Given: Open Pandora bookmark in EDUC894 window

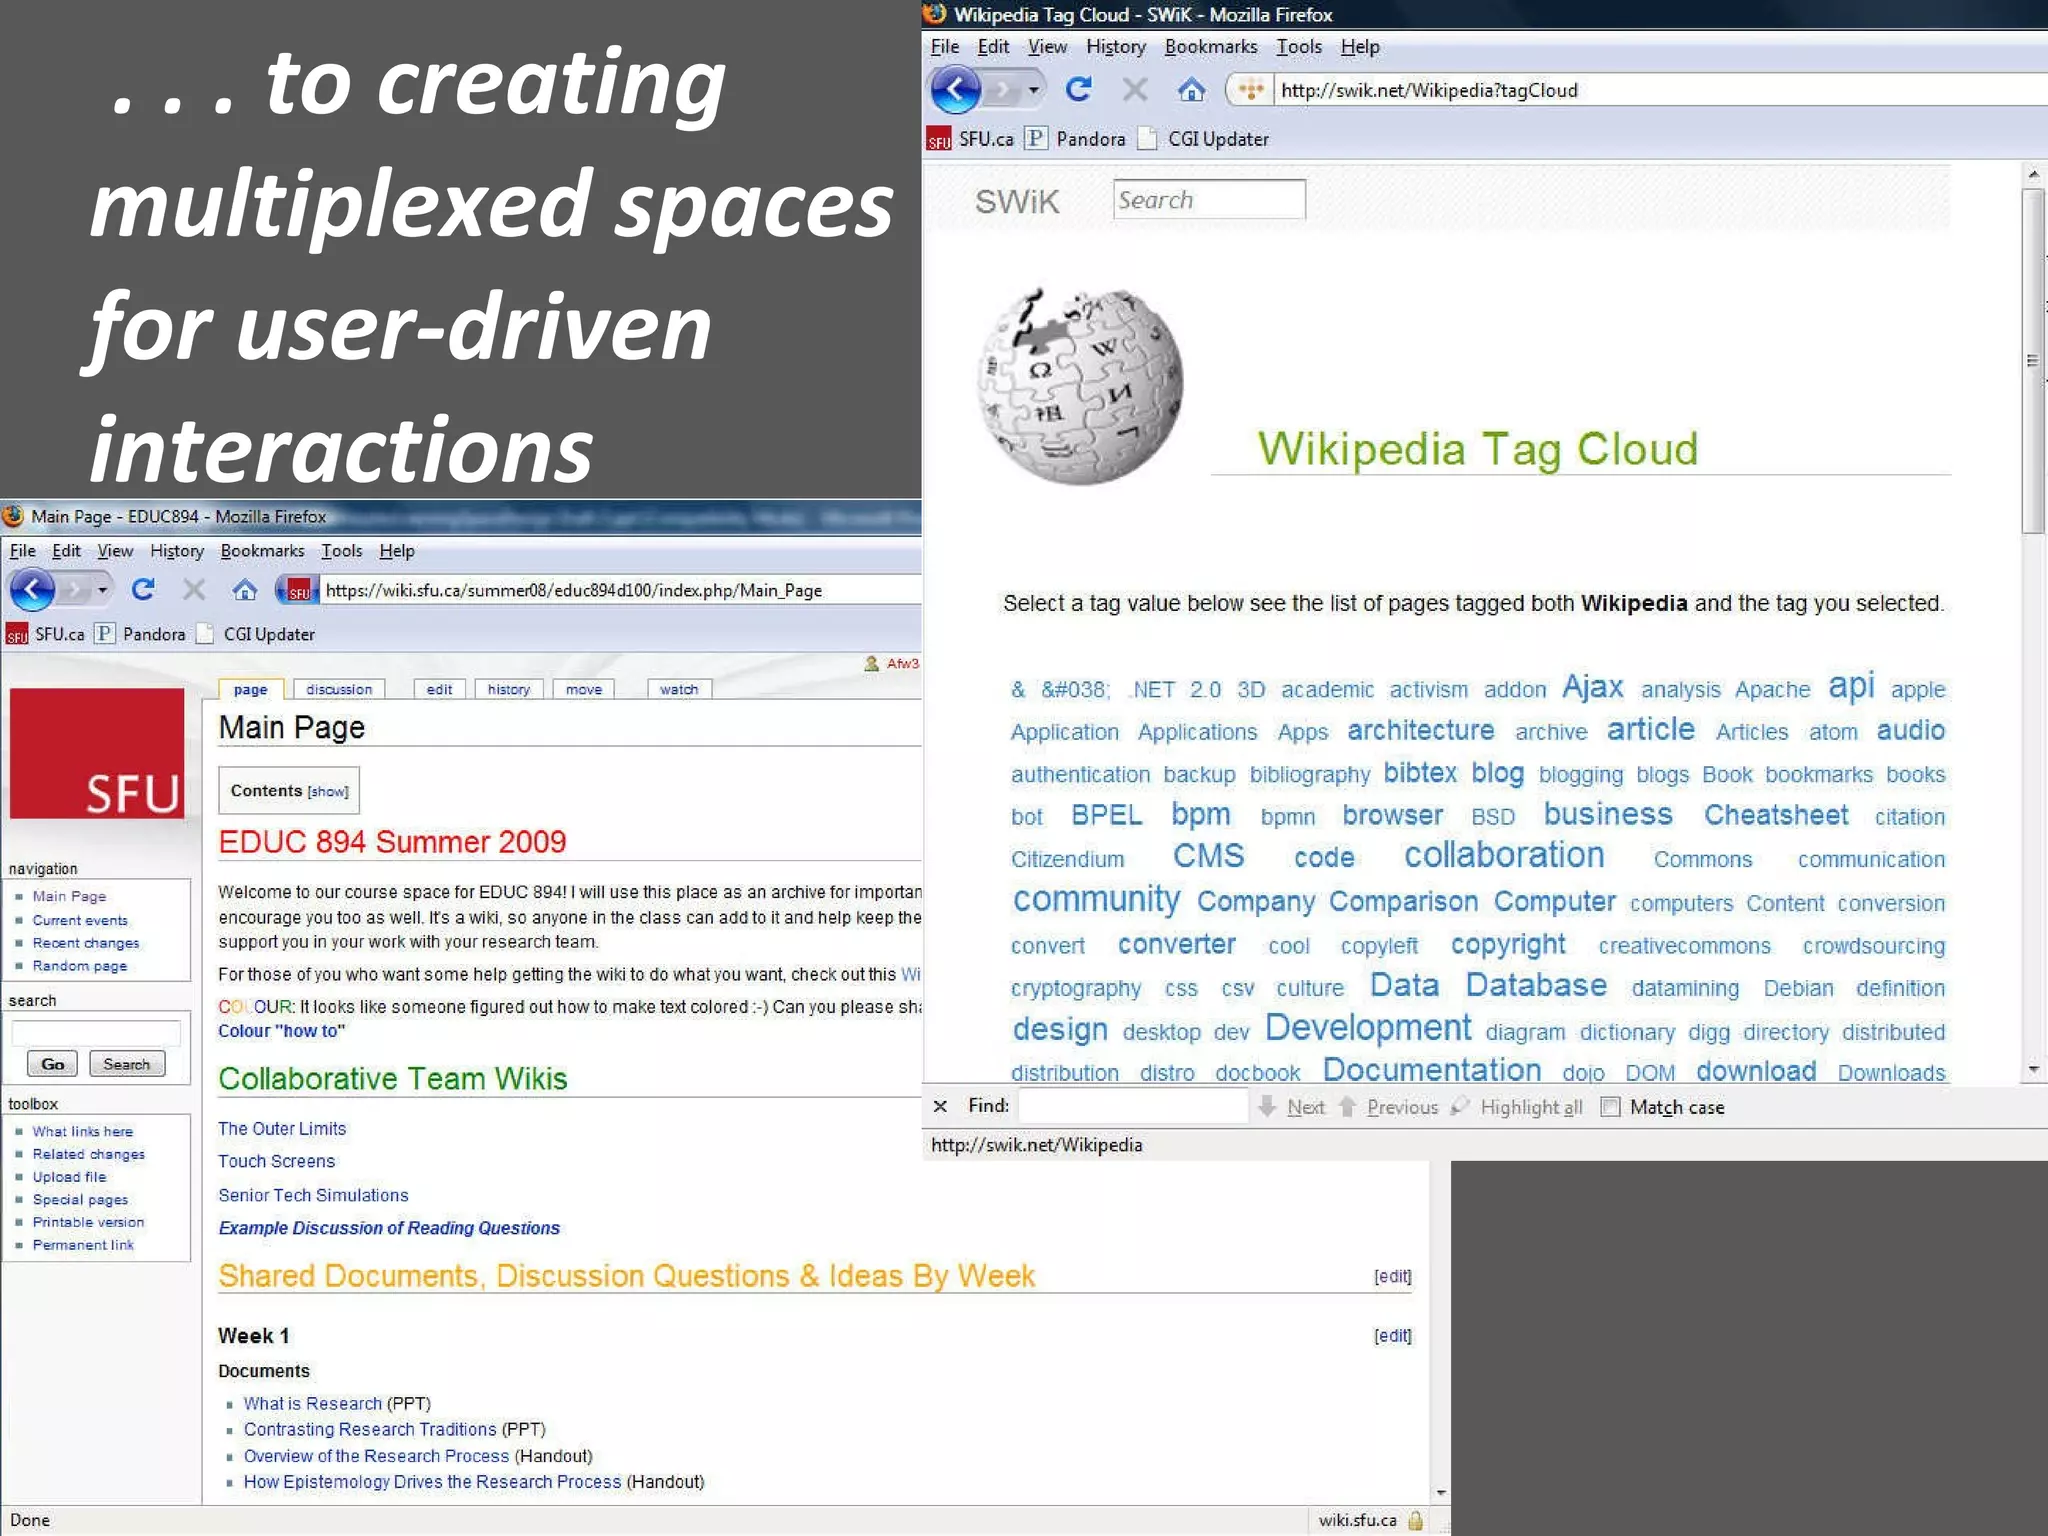Looking at the screenshot, I should pos(140,634).
